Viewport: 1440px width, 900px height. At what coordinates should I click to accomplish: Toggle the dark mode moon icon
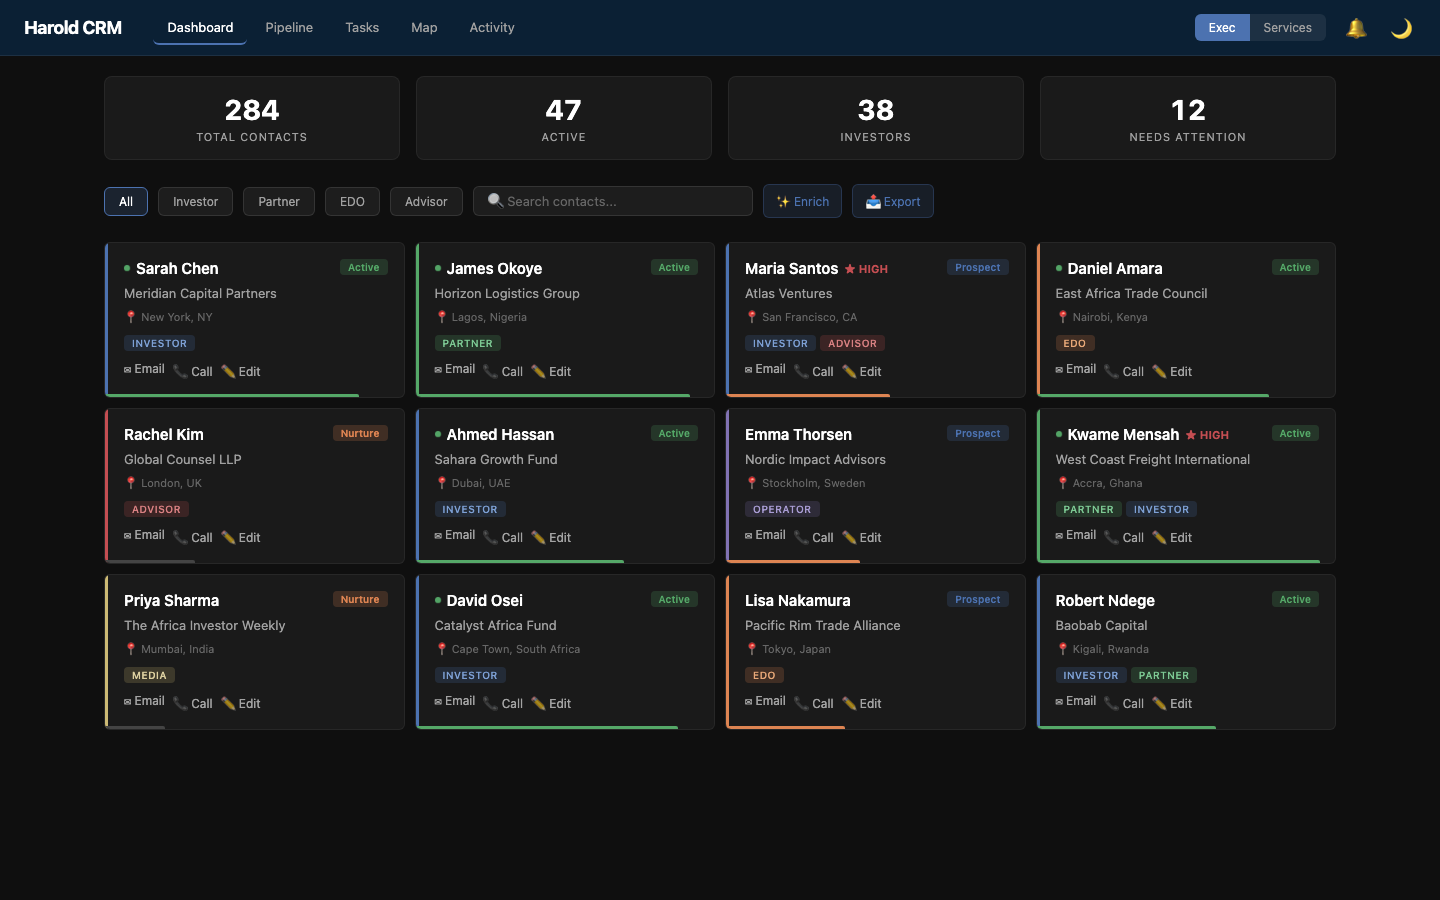(x=1401, y=28)
